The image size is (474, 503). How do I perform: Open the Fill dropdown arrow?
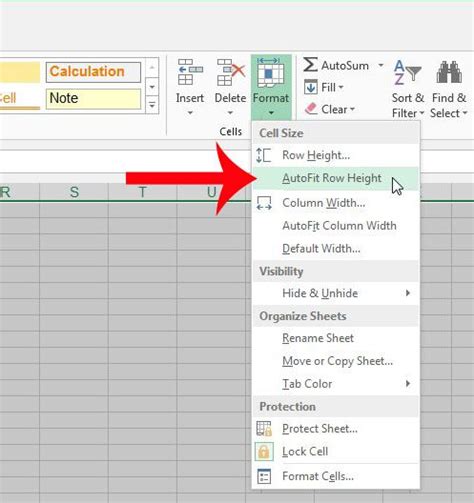341,88
